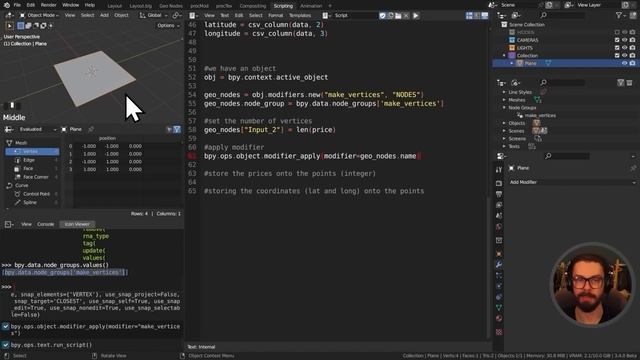This screenshot has width=640, height=360.
Task: Expand the Objects entry in data browser
Action: tap(504, 123)
